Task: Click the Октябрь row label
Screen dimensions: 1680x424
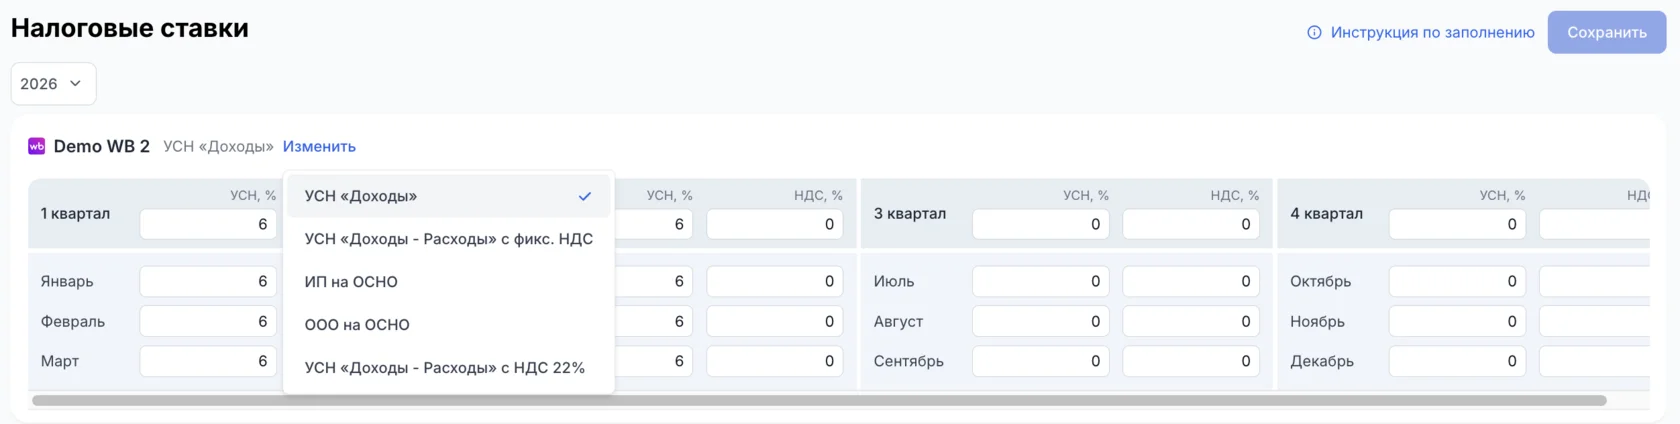Action: coord(1320,281)
